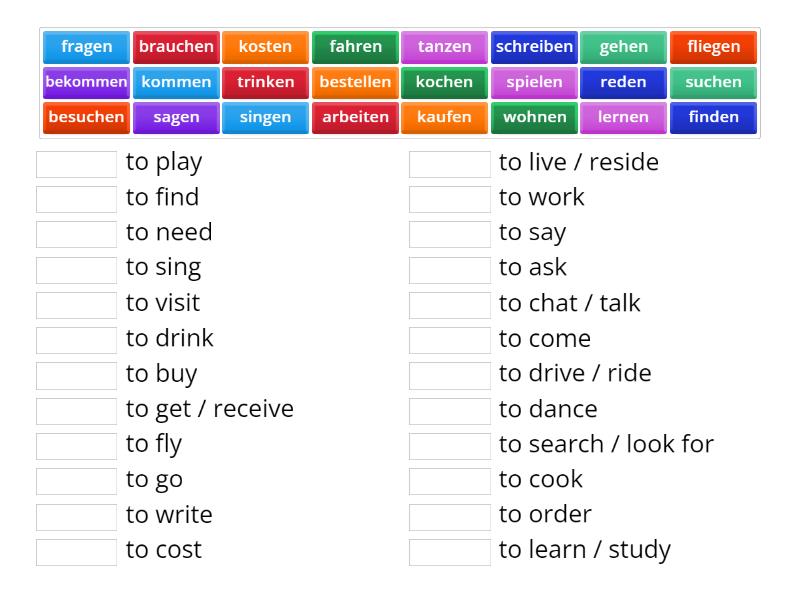Click the blank beside "to learn / study"

point(449,549)
